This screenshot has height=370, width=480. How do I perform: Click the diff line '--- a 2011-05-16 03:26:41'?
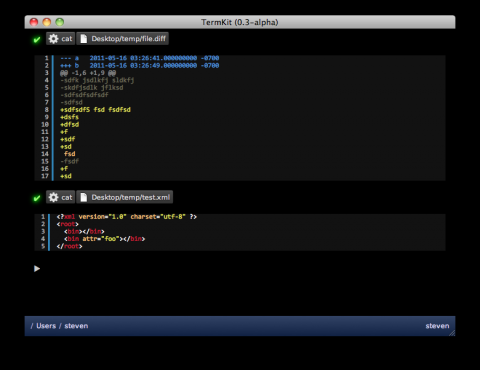point(140,58)
